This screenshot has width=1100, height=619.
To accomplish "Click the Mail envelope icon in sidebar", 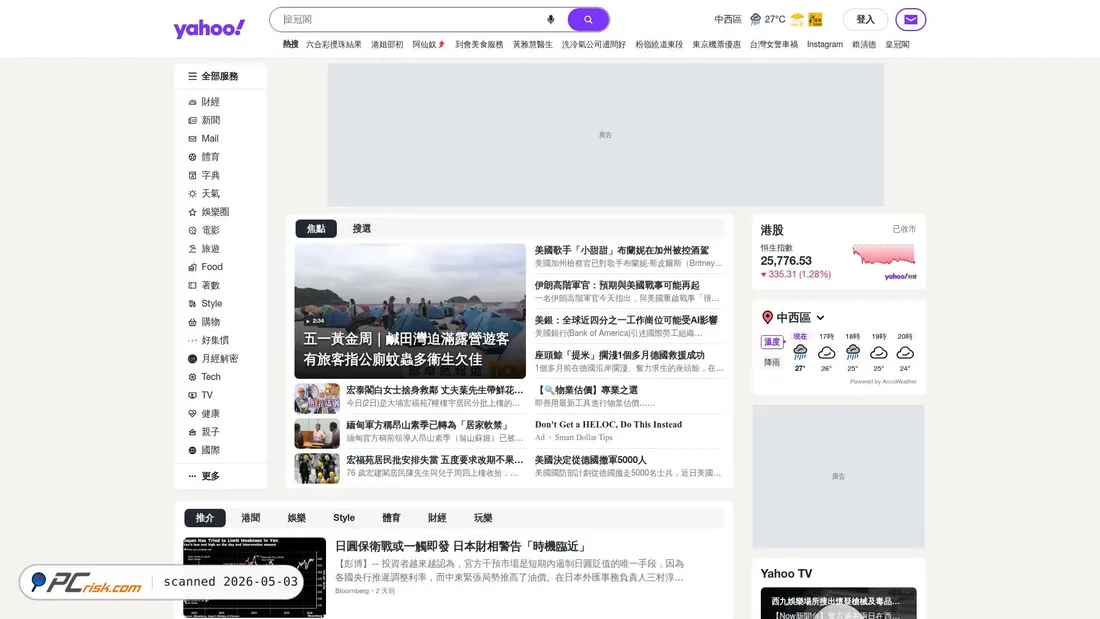I will [x=192, y=139].
